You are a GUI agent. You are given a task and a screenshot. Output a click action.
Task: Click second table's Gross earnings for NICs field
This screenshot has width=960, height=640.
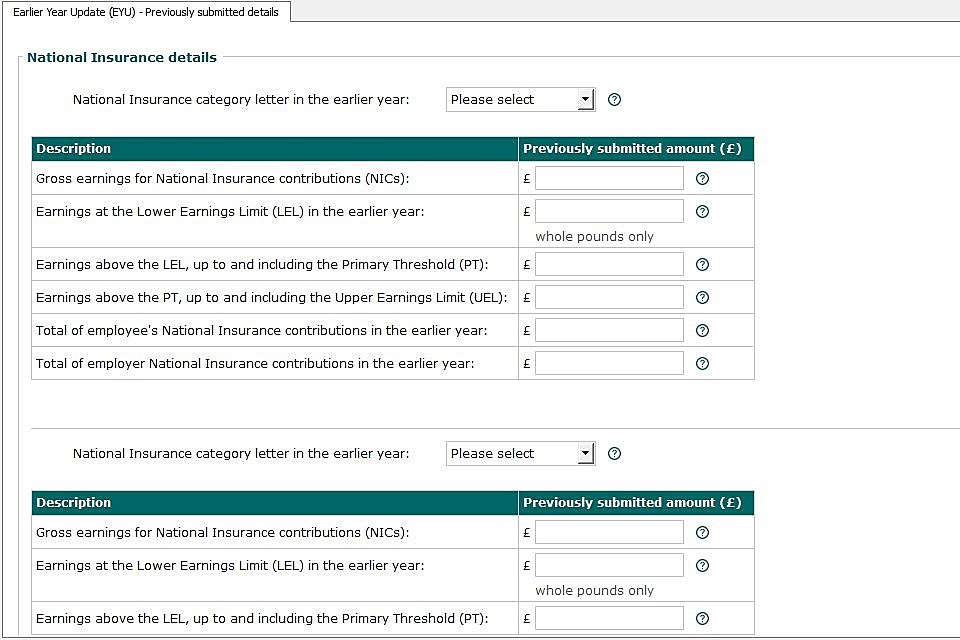[609, 532]
